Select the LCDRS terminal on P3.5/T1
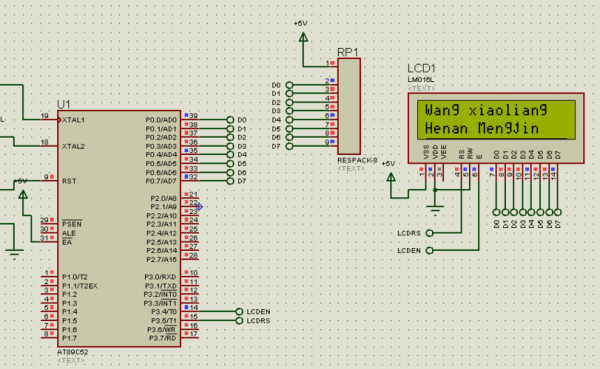The image size is (600, 369). (x=239, y=320)
